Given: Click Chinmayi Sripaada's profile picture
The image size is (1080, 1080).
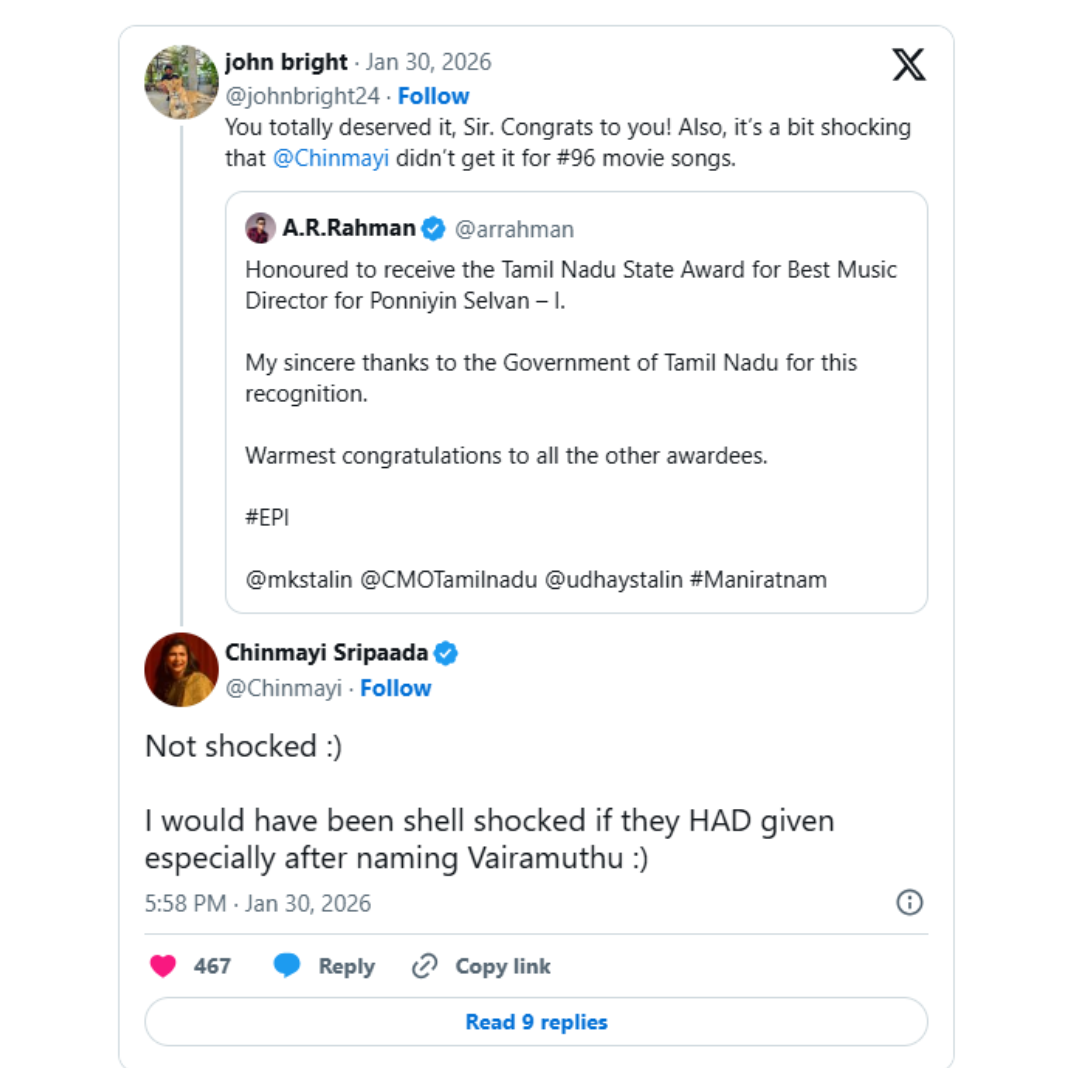Looking at the screenshot, I should click(181, 670).
